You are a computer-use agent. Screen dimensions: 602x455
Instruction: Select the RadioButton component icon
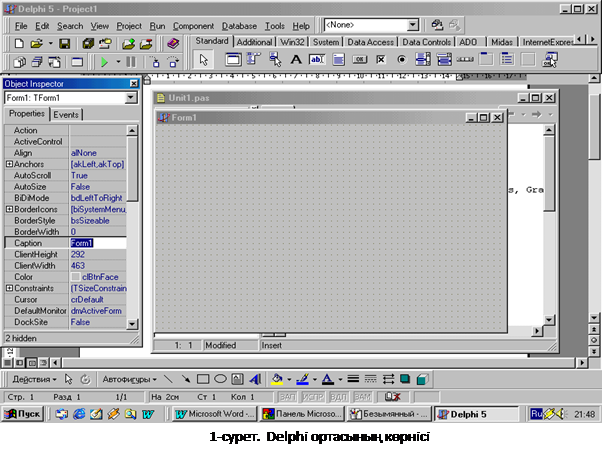pos(402,60)
